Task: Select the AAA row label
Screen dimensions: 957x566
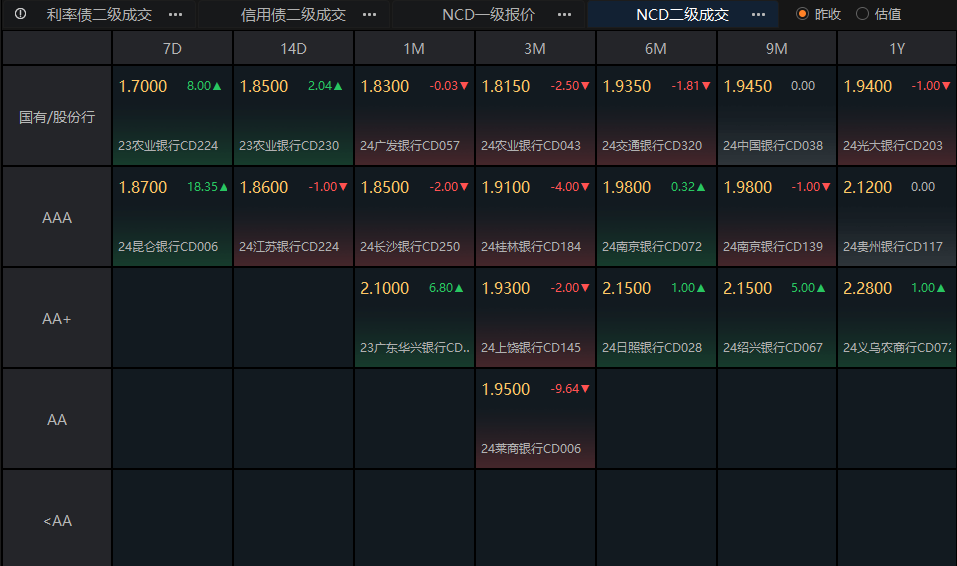Action: pos(57,217)
